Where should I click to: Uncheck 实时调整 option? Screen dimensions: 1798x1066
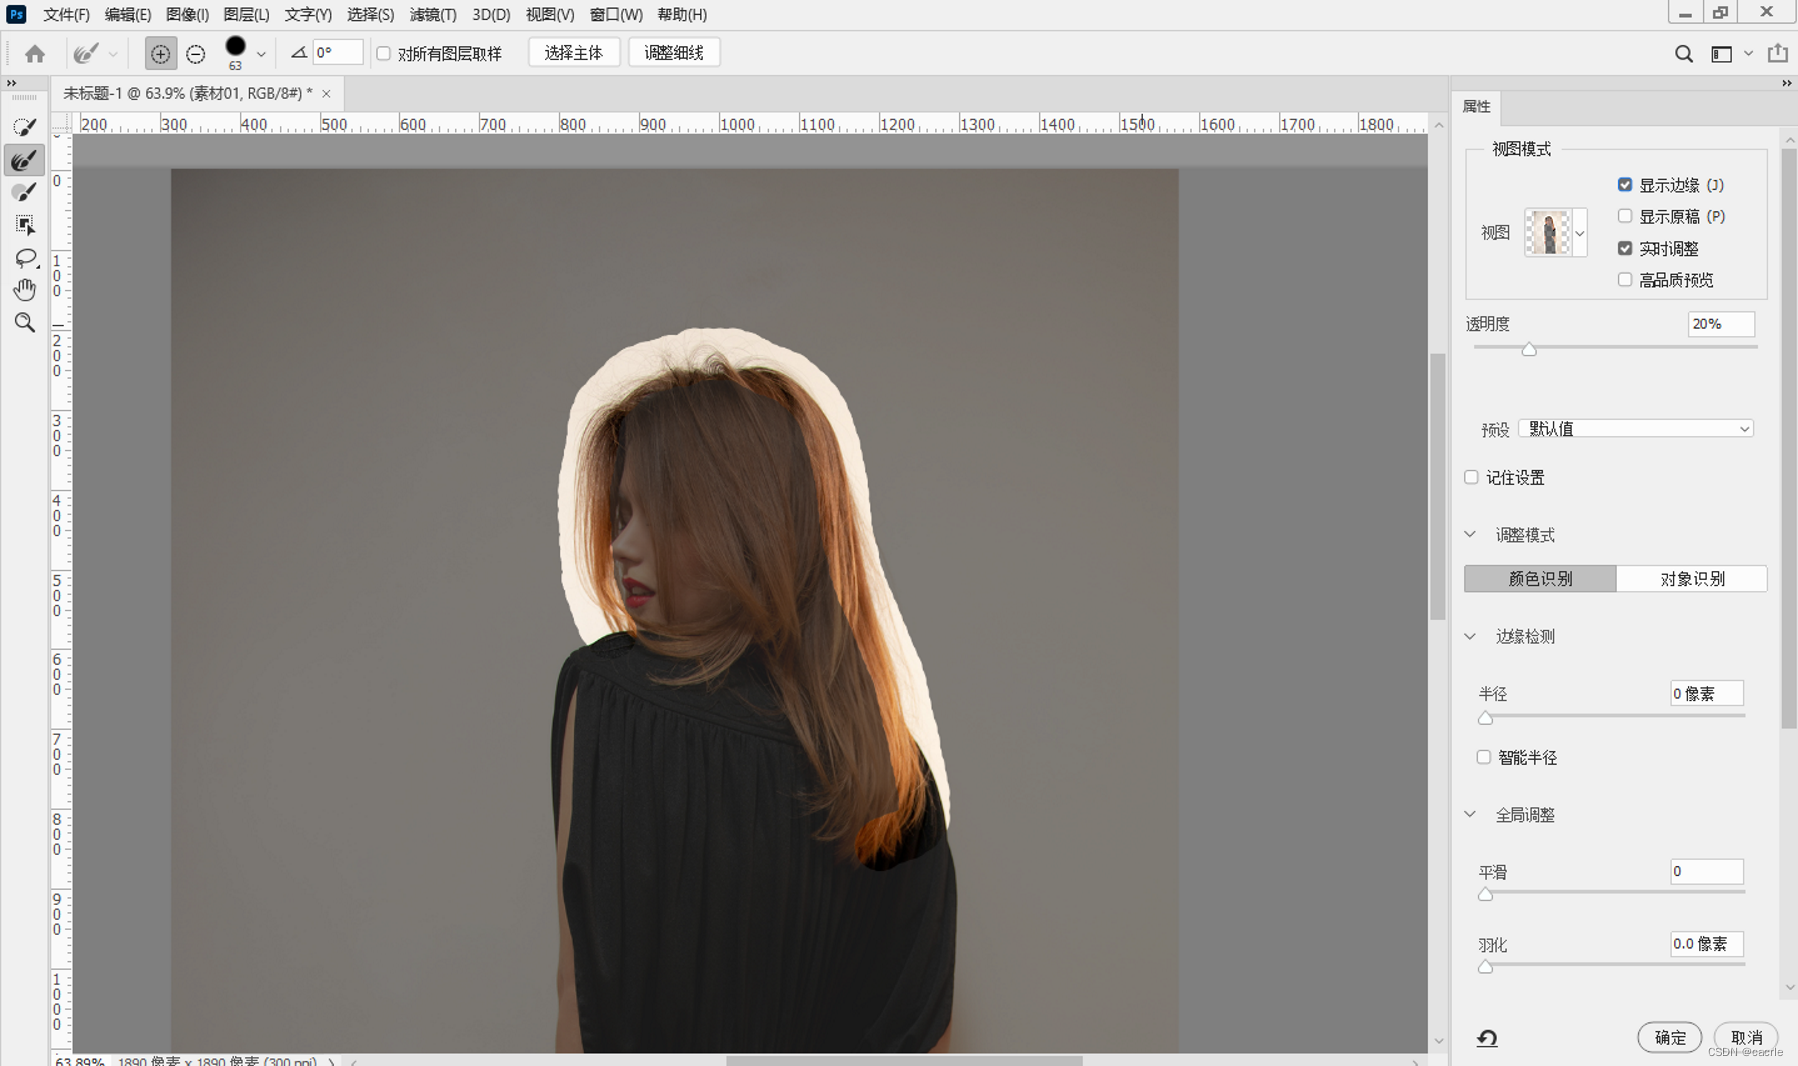pos(1625,248)
